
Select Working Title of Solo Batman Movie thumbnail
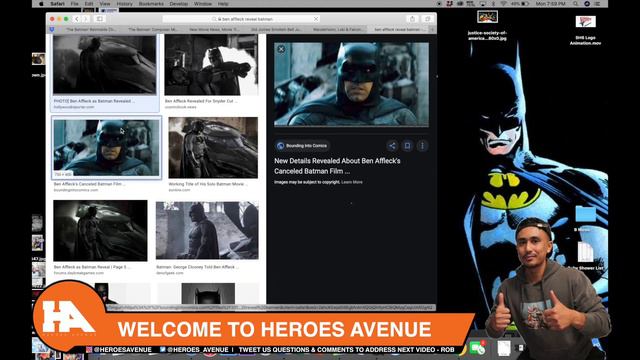click(x=213, y=148)
